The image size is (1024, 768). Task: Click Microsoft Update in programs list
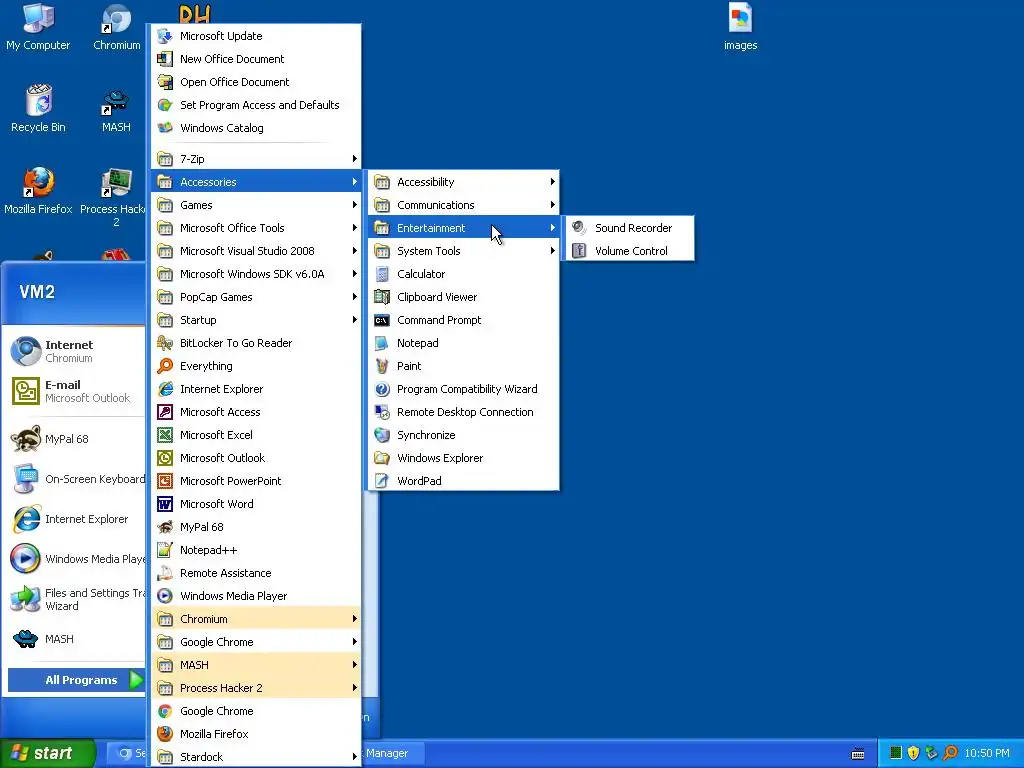pyautogui.click(x=256, y=36)
